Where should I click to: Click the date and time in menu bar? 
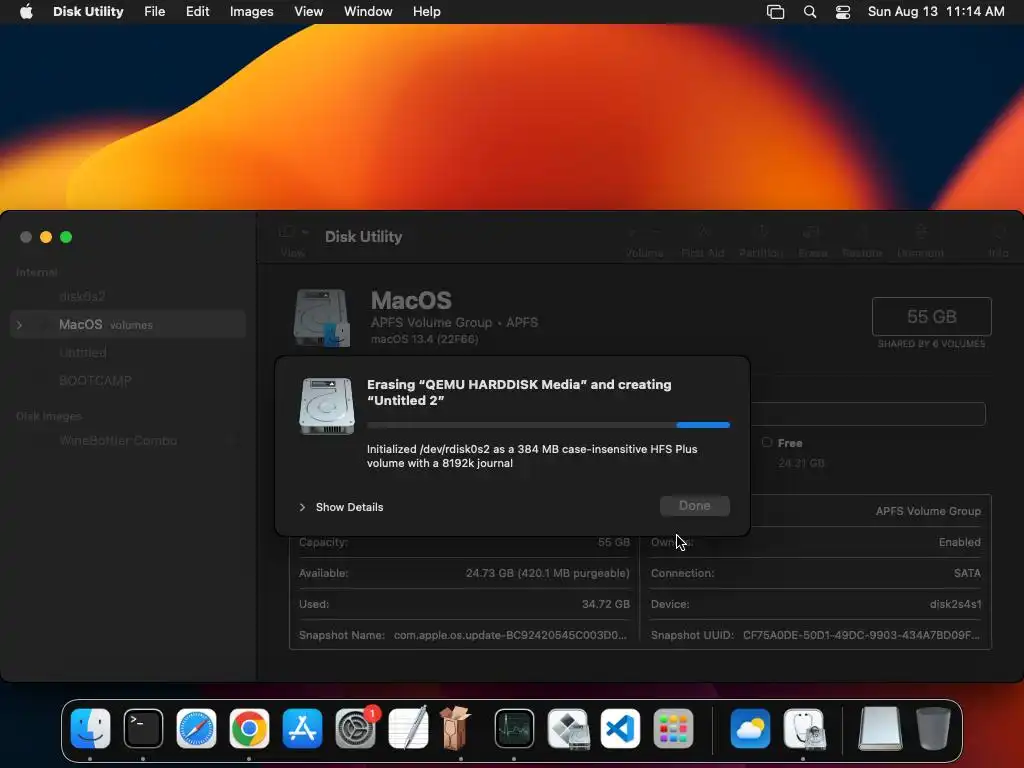(936, 12)
